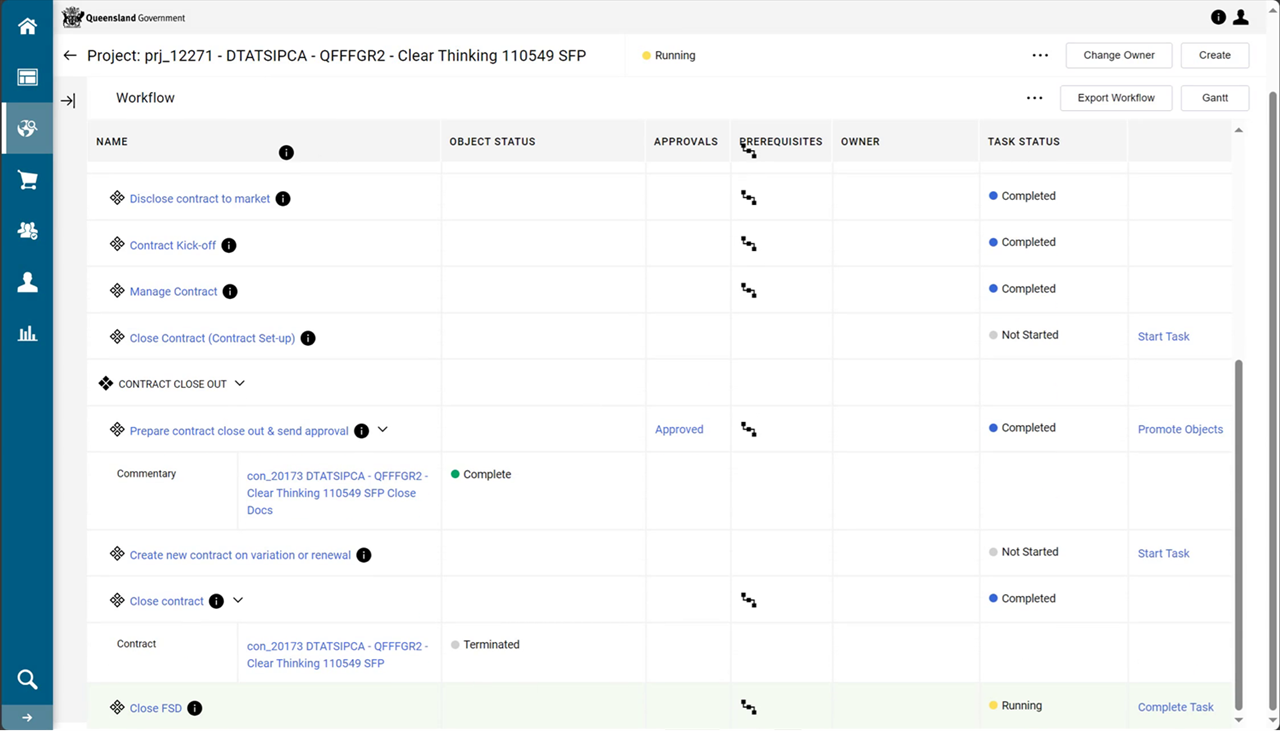1280x731 pixels.
Task: Click Start Task for Create new contract
Action: [x=1163, y=554]
